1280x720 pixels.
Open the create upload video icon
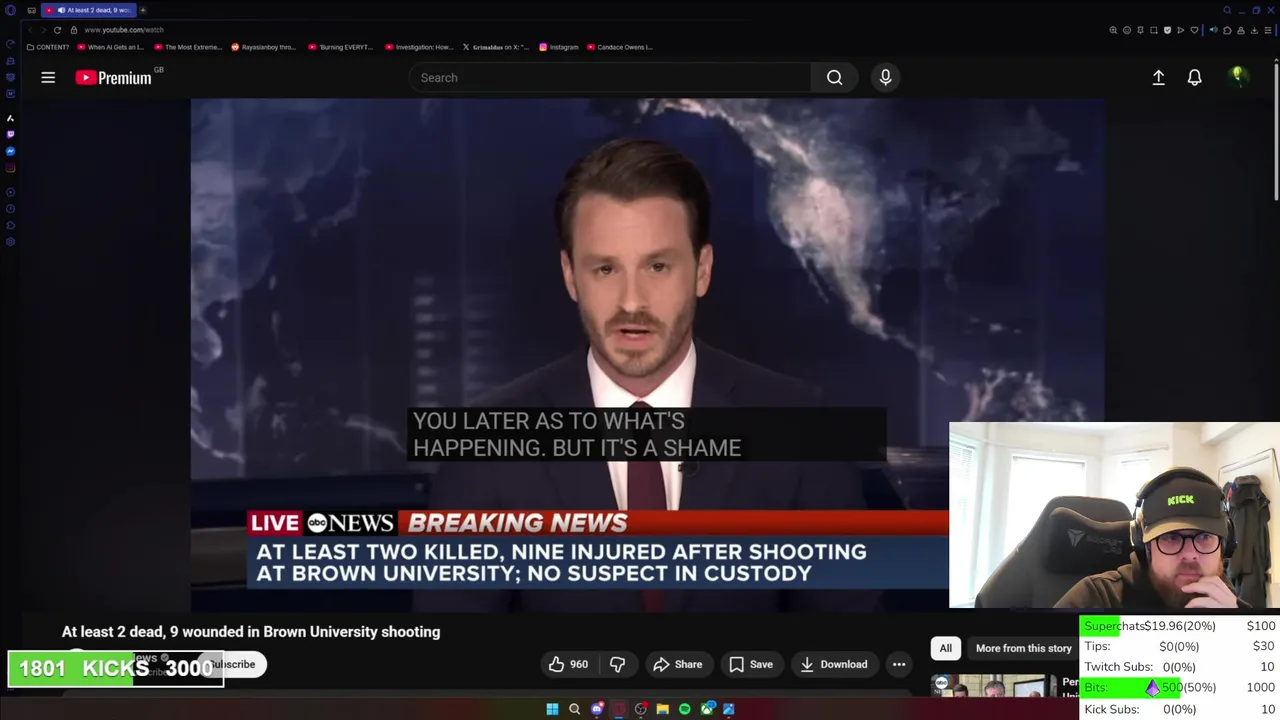1158,77
